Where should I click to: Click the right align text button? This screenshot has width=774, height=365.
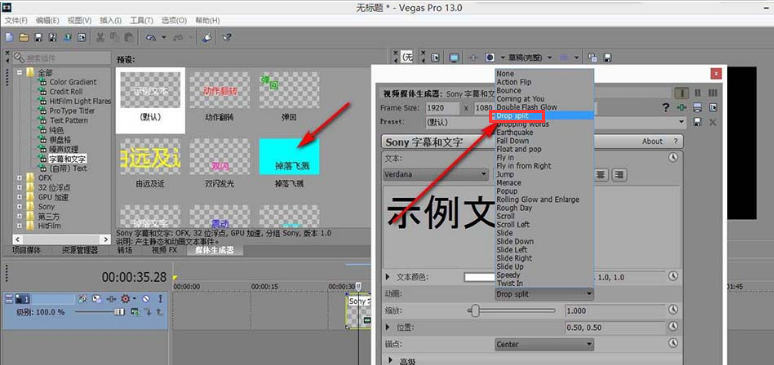click(619, 174)
